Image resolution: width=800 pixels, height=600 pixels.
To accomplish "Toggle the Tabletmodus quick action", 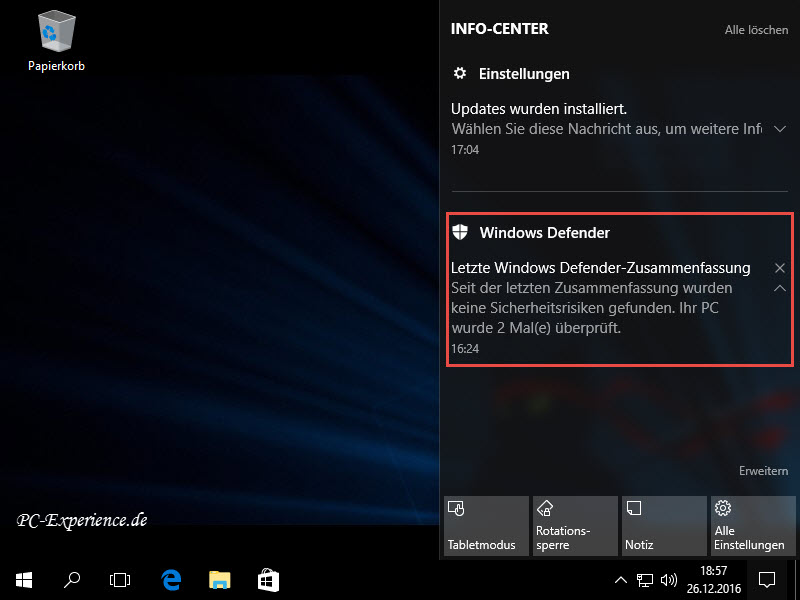I will [x=485, y=526].
